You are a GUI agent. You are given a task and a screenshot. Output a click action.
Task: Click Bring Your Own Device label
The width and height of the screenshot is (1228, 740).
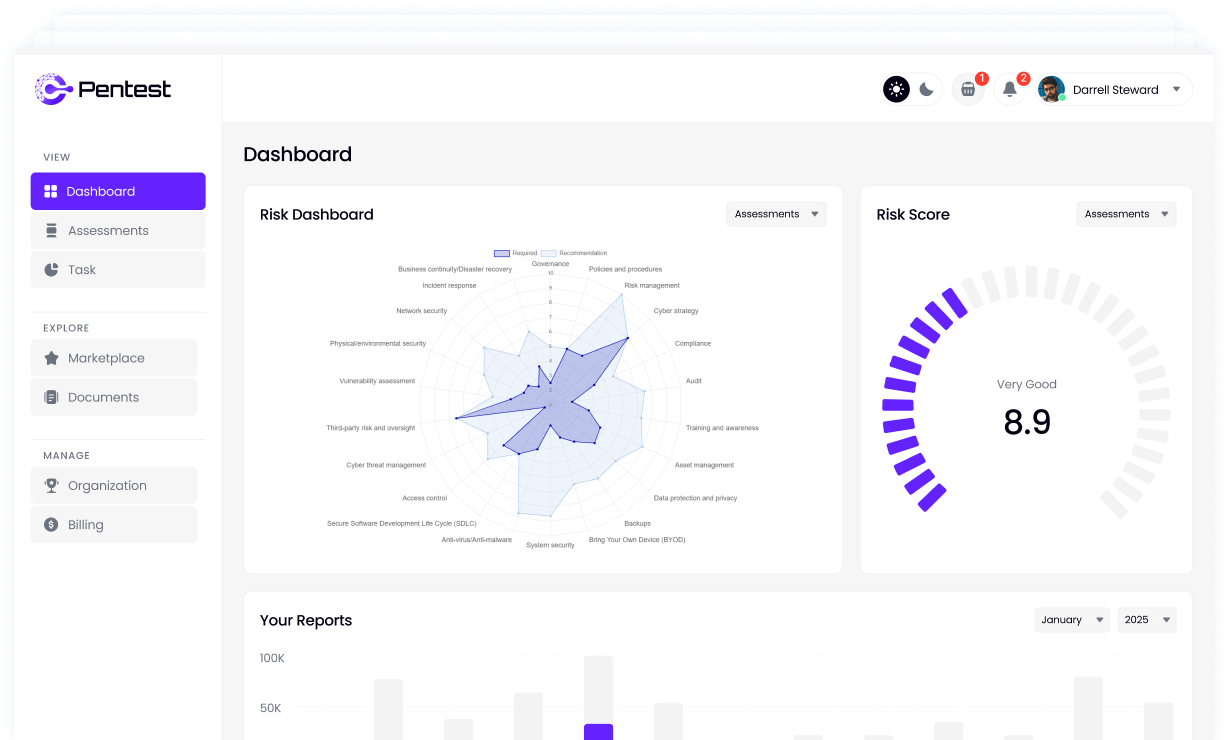(x=637, y=539)
